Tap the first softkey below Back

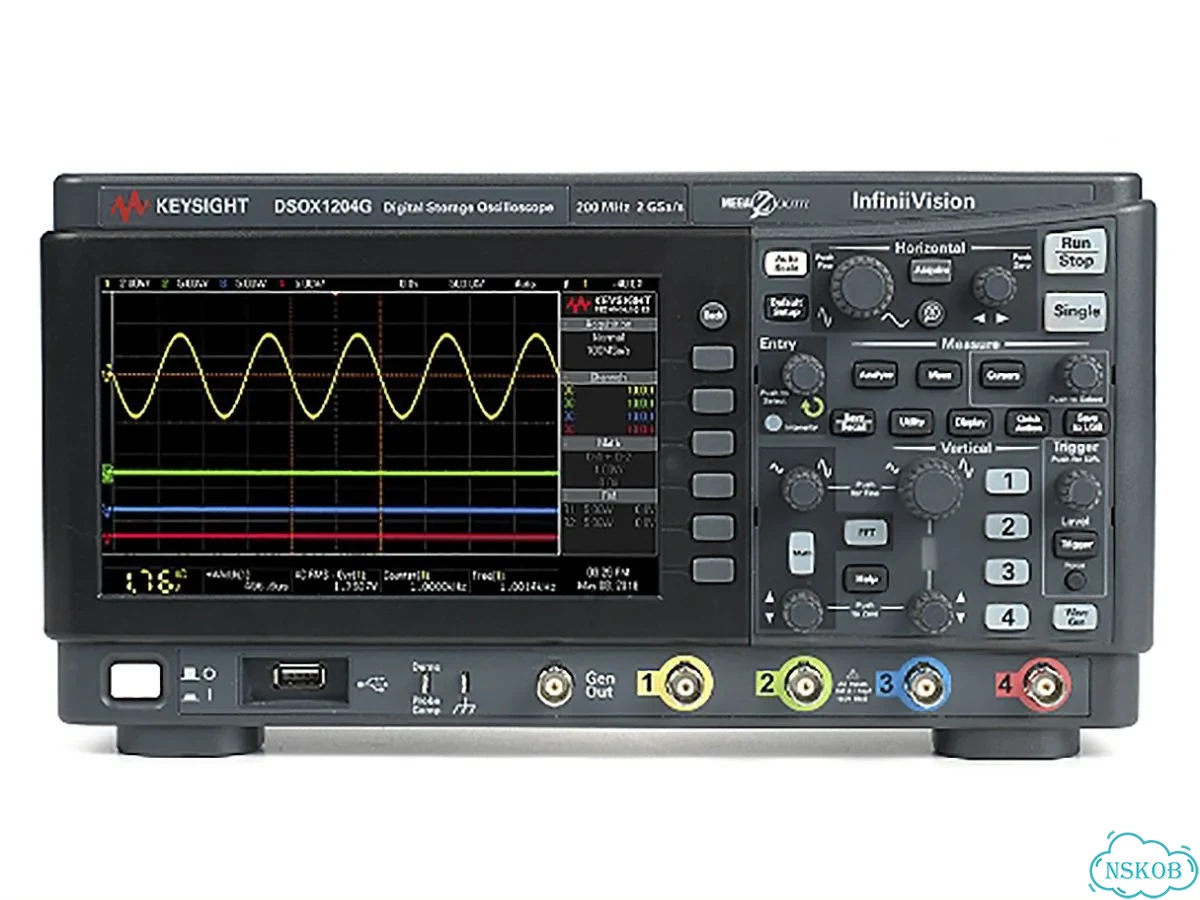tap(713, 359)
